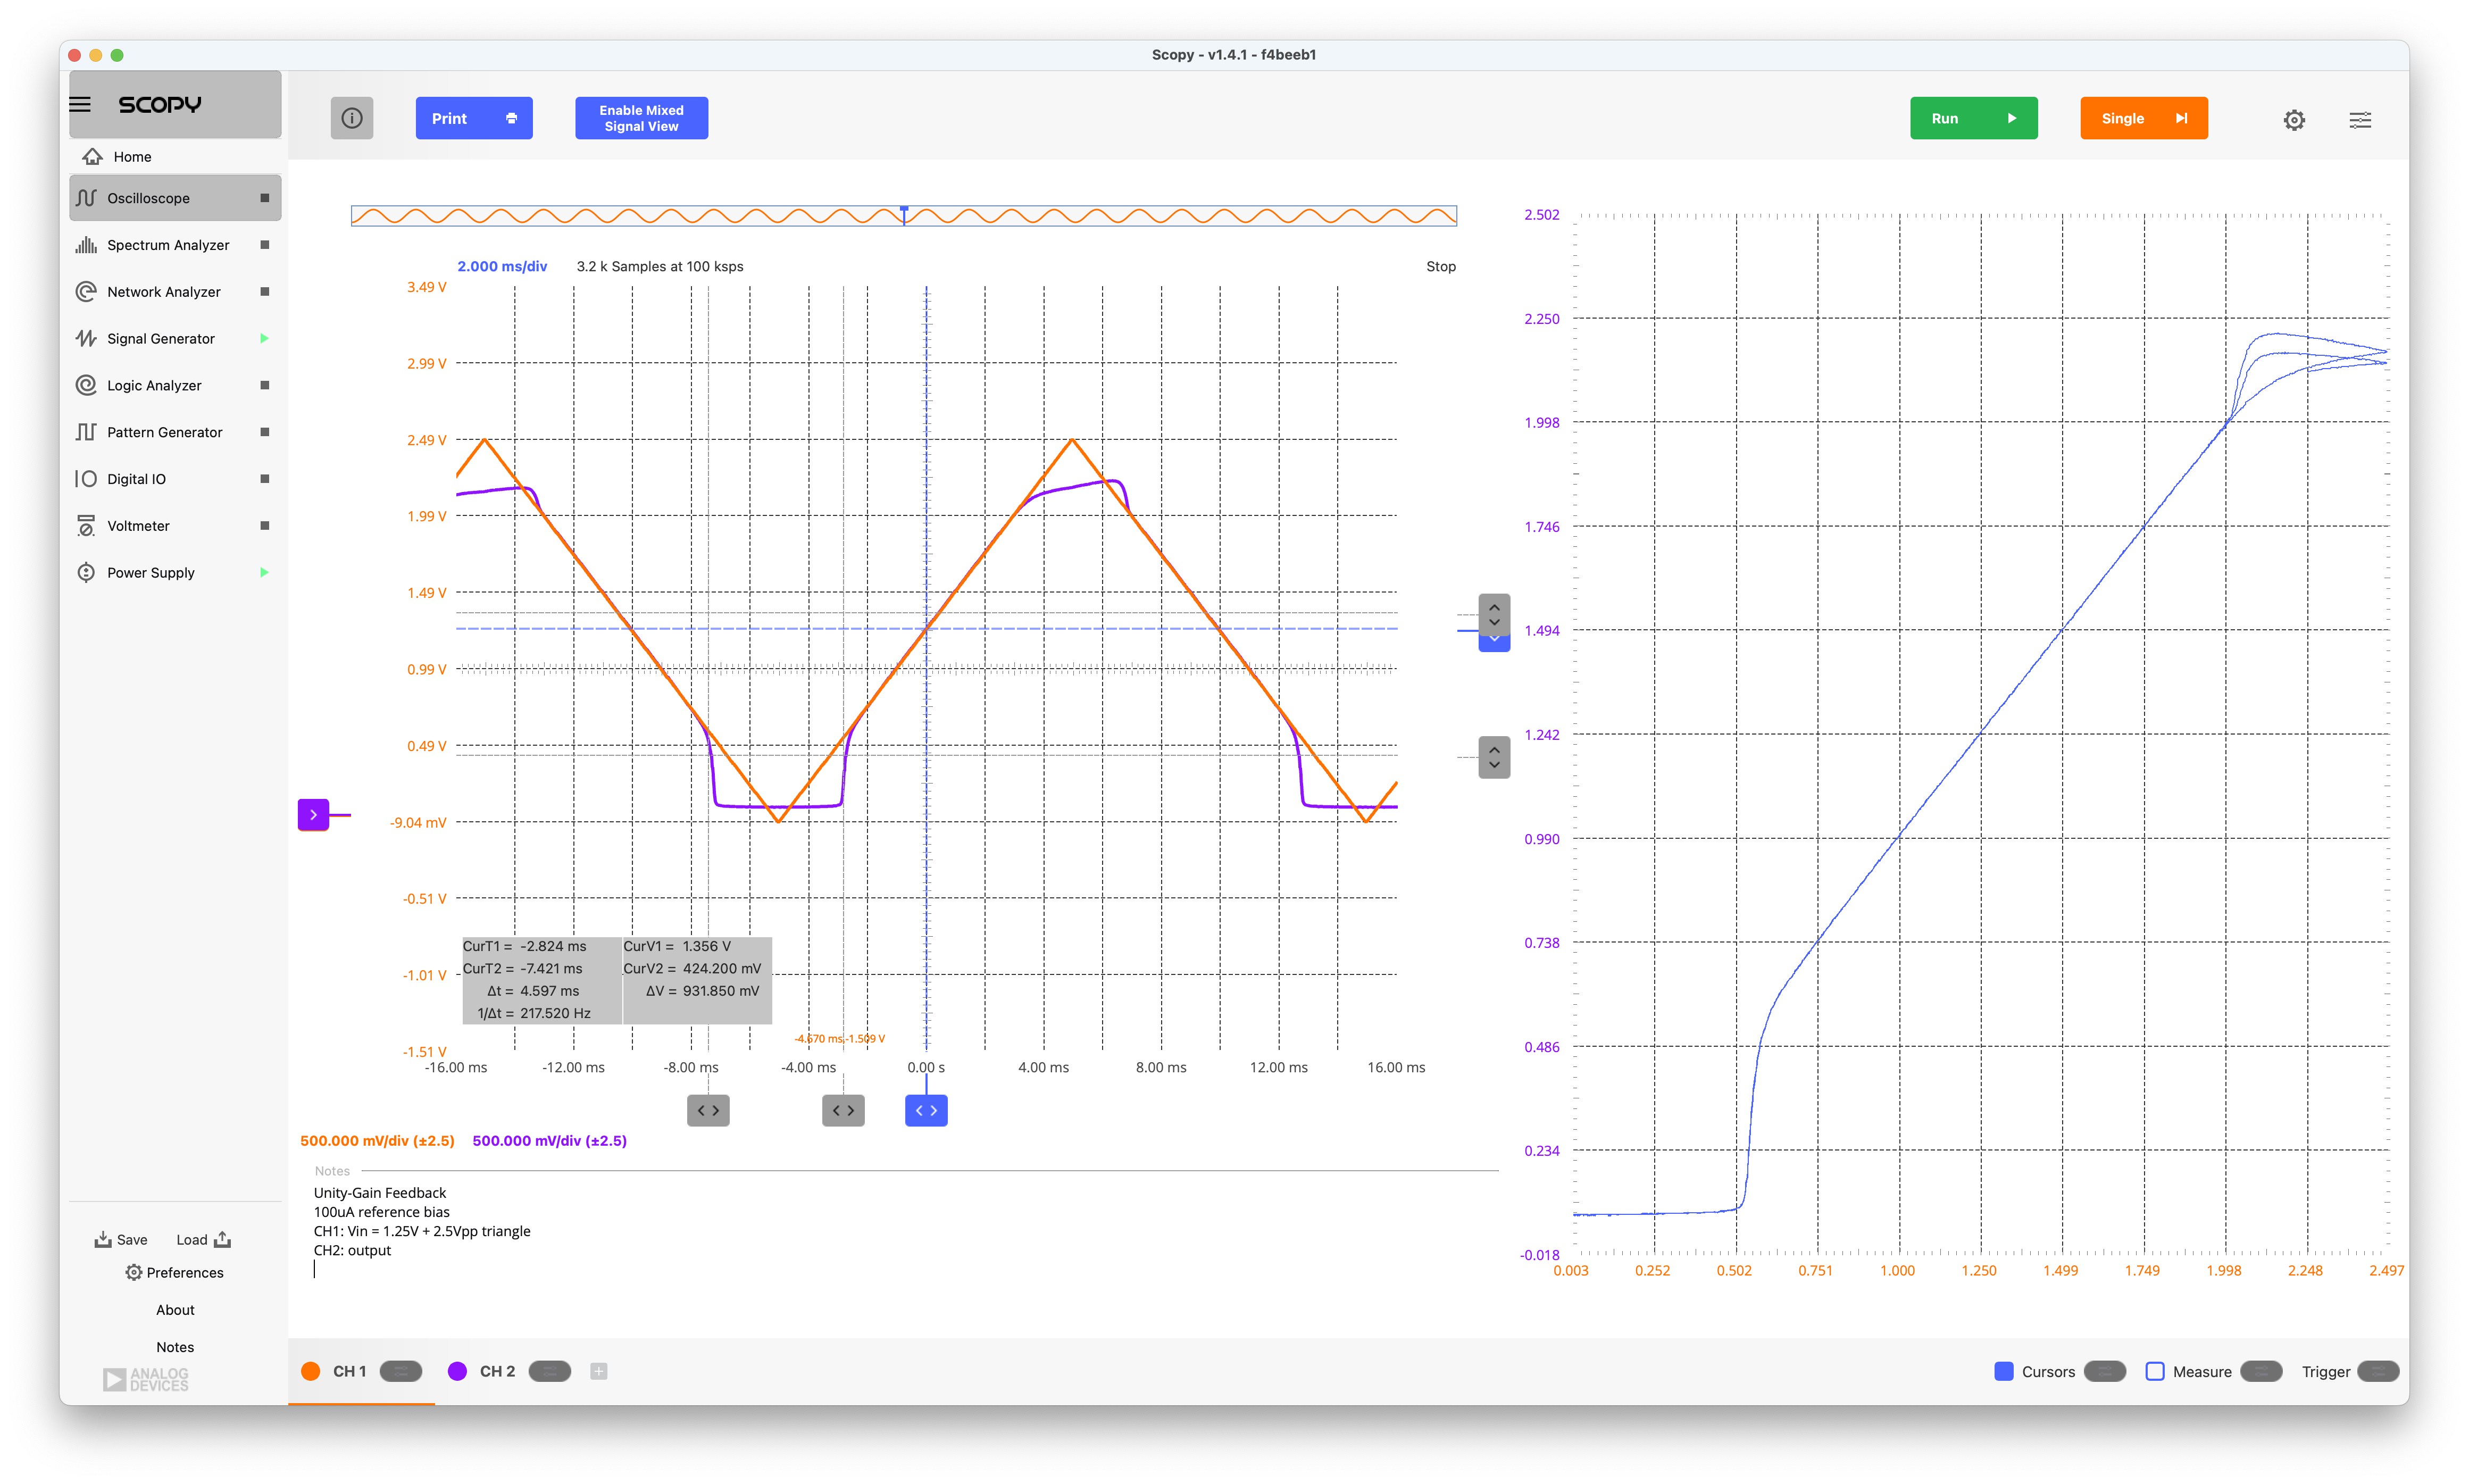Image resolution: width=2469 pixels, height=1484 pixels.
Task: Open CH 2 settings menu button
Action: [550, 1372]
